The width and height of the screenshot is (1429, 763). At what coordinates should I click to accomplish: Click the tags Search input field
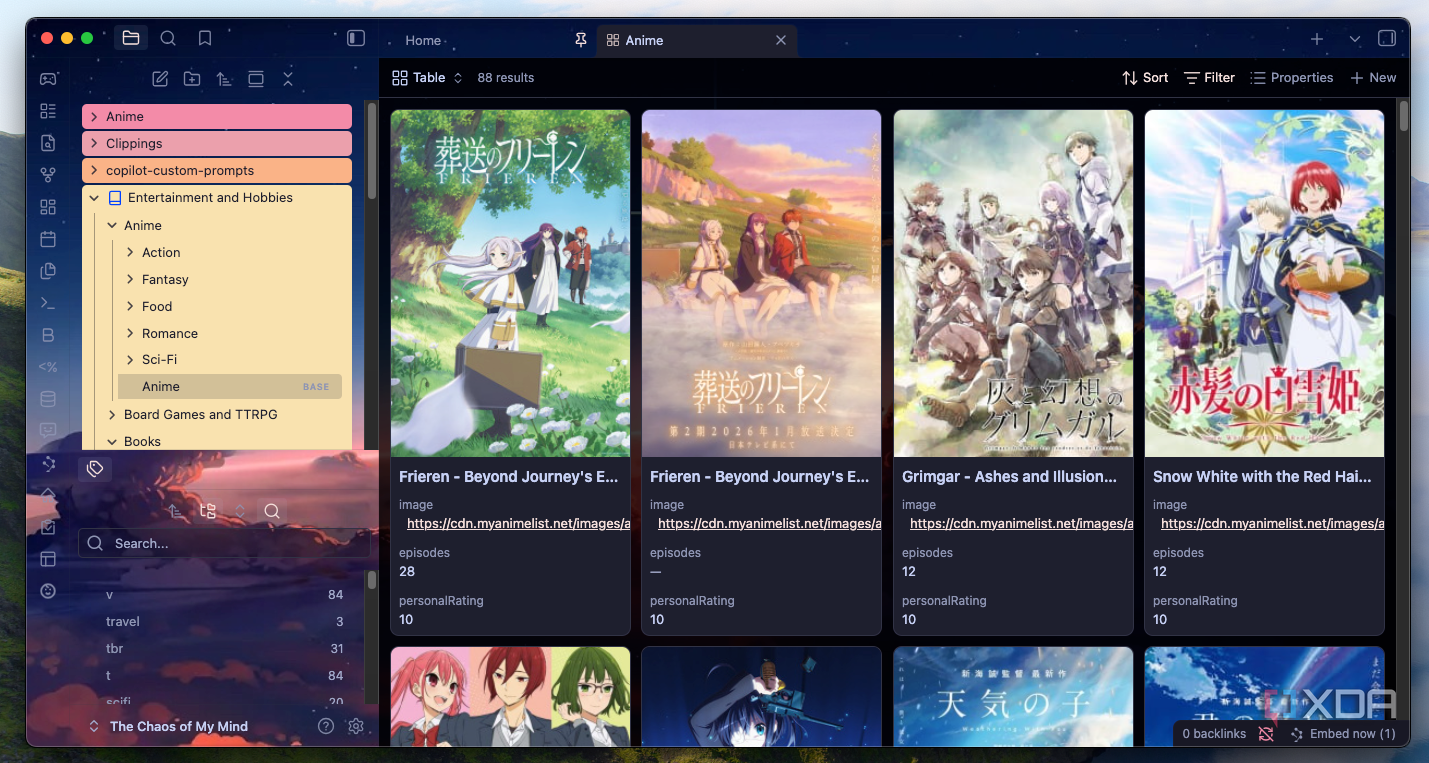point(224,543)
